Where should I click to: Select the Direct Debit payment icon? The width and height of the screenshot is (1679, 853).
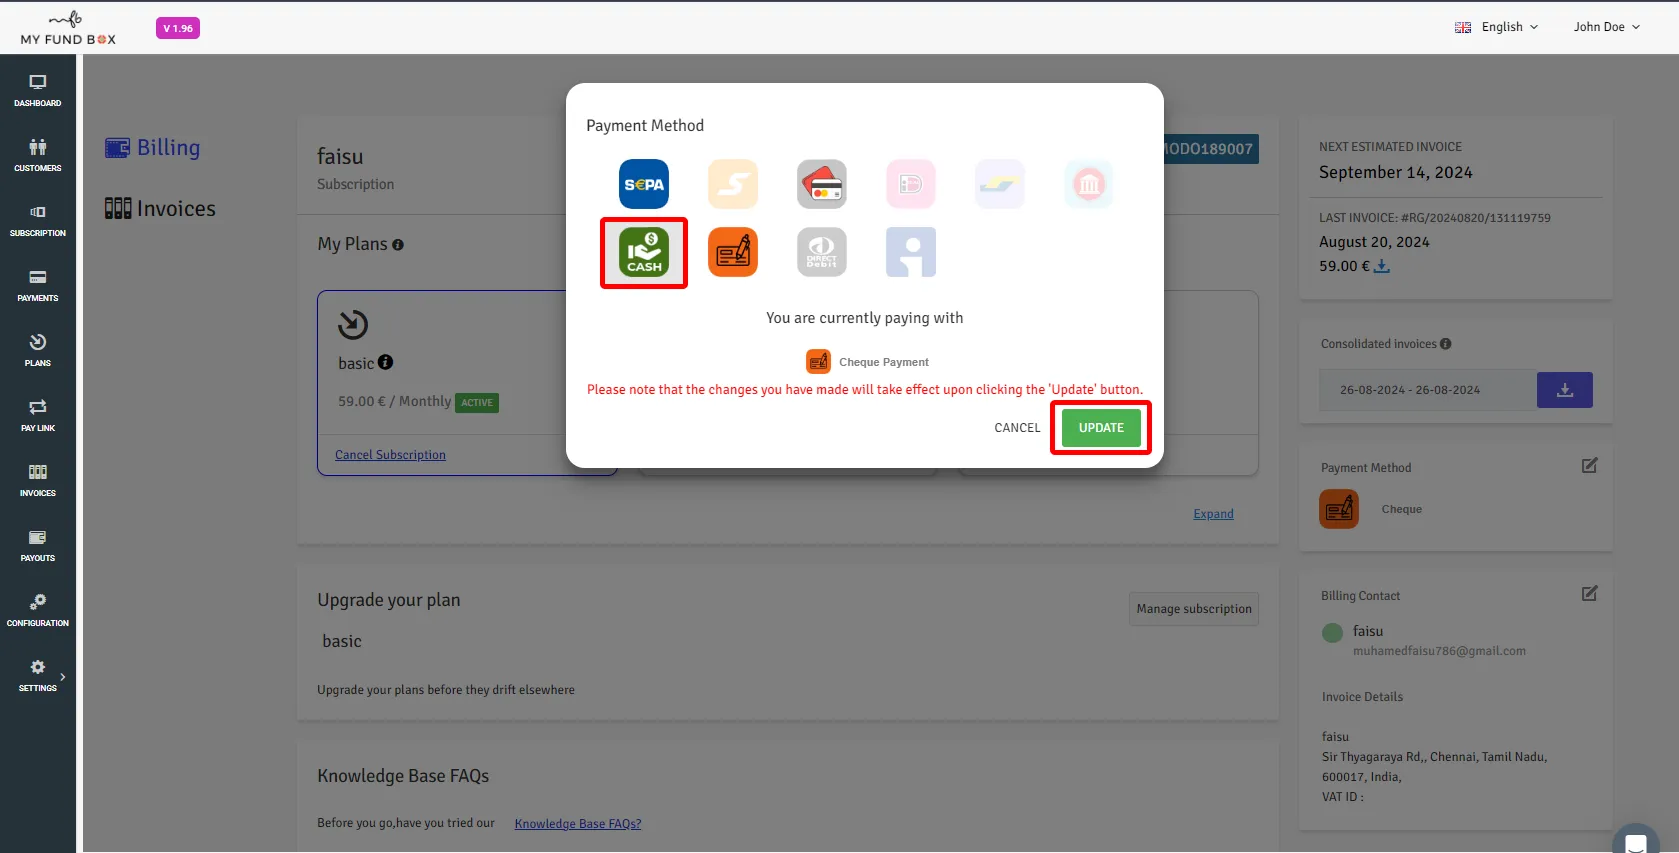click(x=822, y=252)
